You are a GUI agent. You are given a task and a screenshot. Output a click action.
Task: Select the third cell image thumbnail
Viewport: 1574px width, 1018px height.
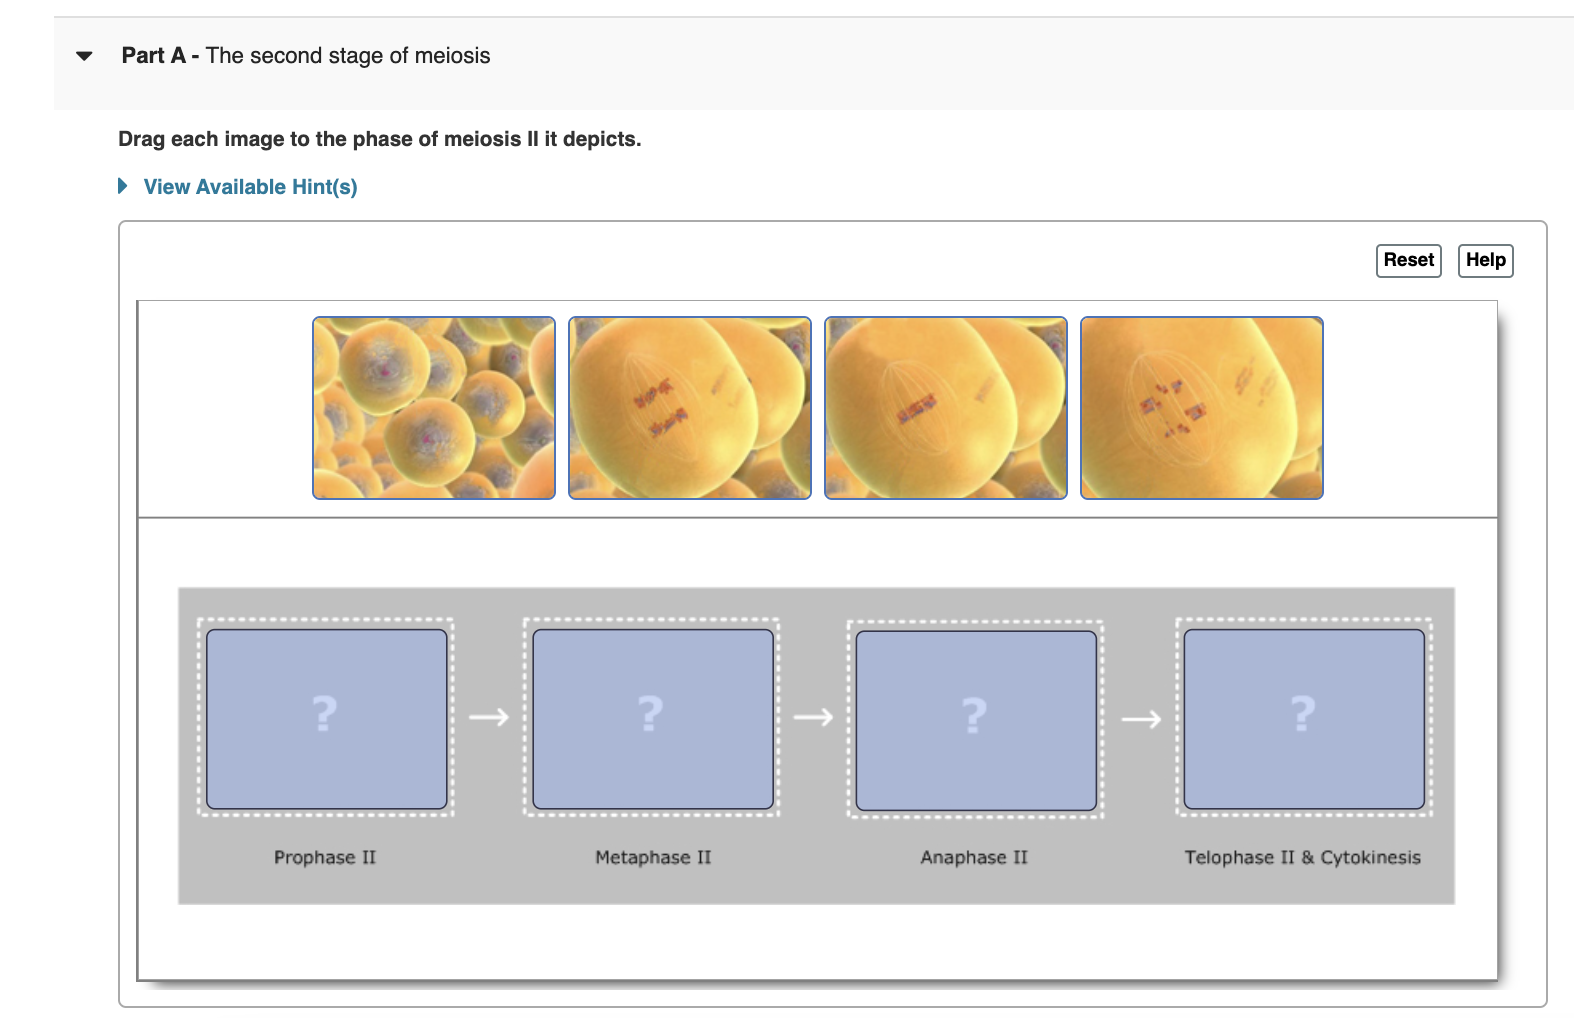[945, 407]
